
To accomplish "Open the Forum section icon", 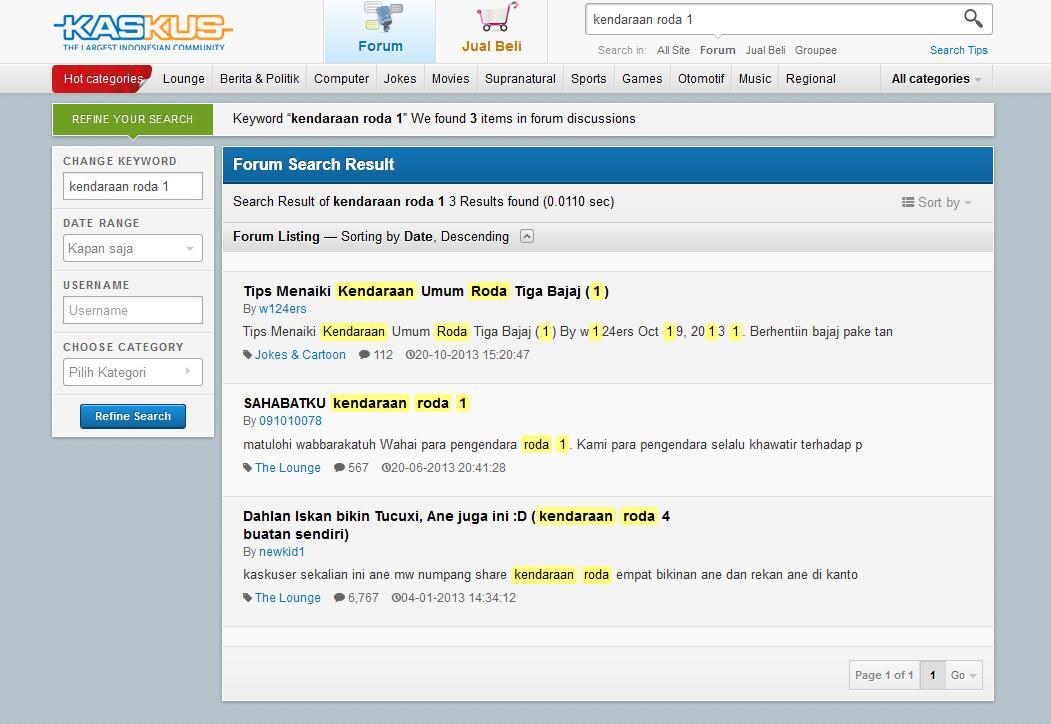I will point(384,17).
